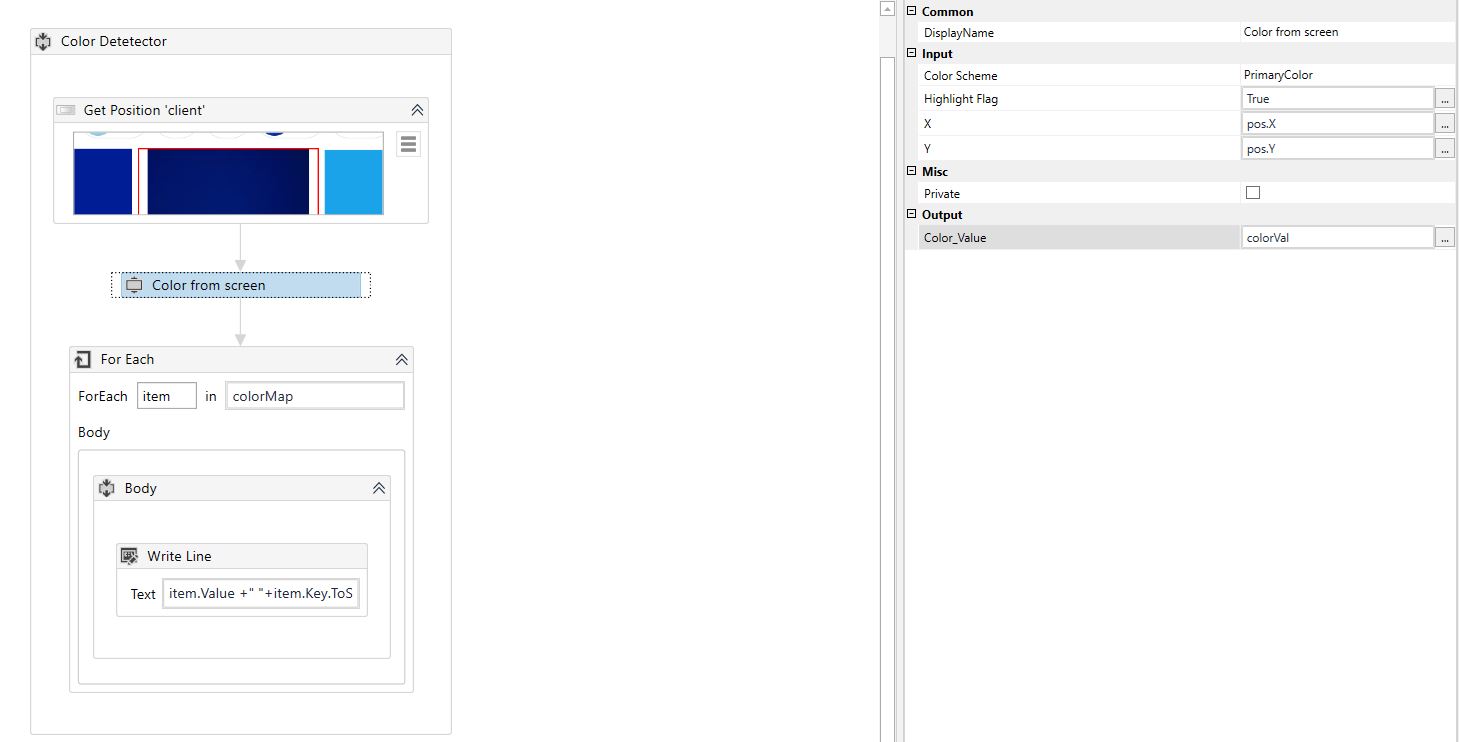Viewport: 1459px width, 742px height.
Task: Collapse the Get Position 'client' activity
Action: coord(417,110)
